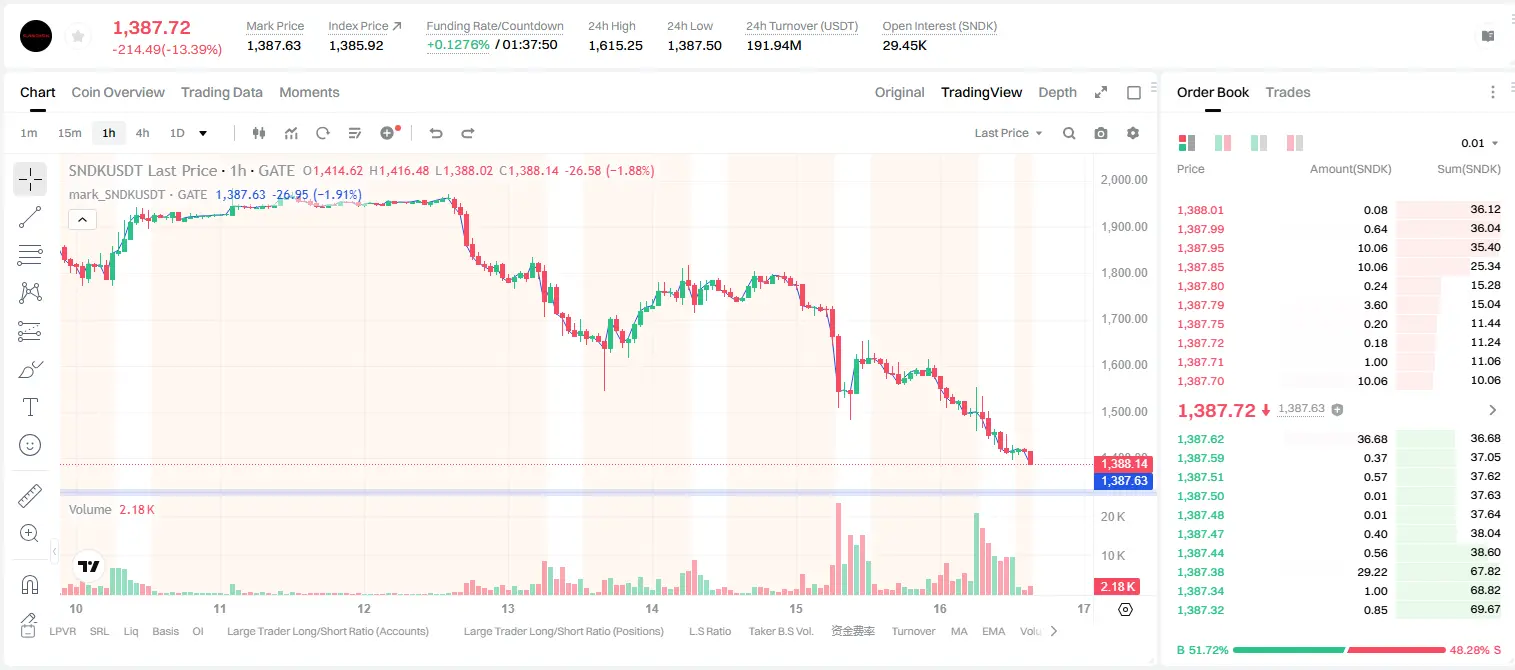Switch chart to Depth view
The image size is (1515, 670).
[1057, 92]
